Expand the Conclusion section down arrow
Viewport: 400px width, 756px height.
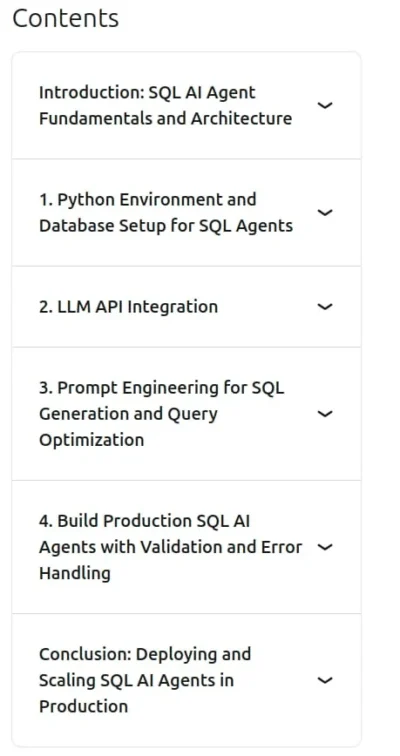(x=326, y=680)
